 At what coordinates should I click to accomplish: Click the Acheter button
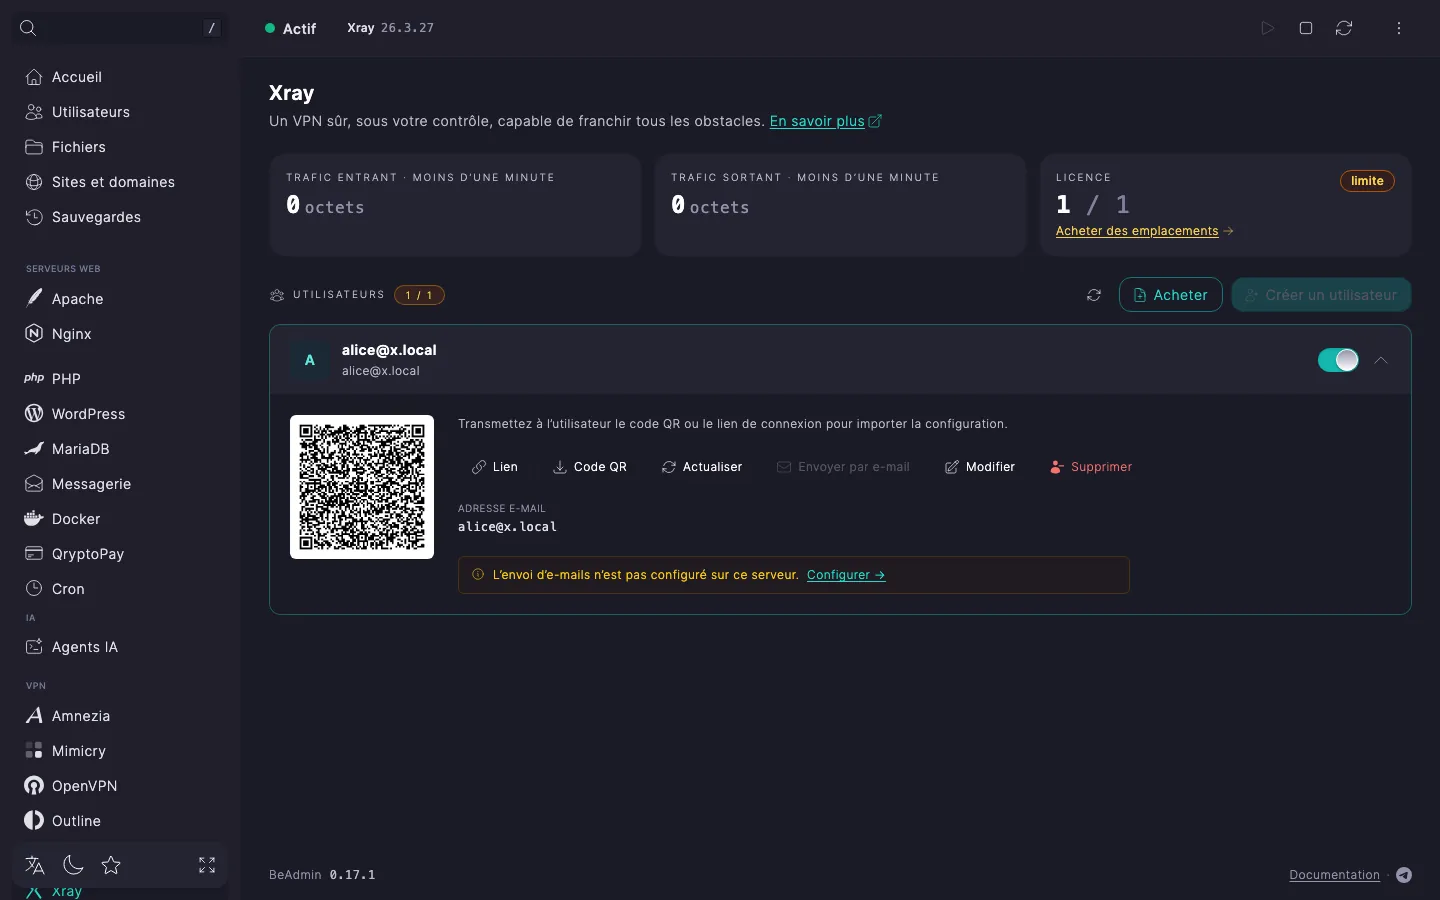tap(1171, 295)
